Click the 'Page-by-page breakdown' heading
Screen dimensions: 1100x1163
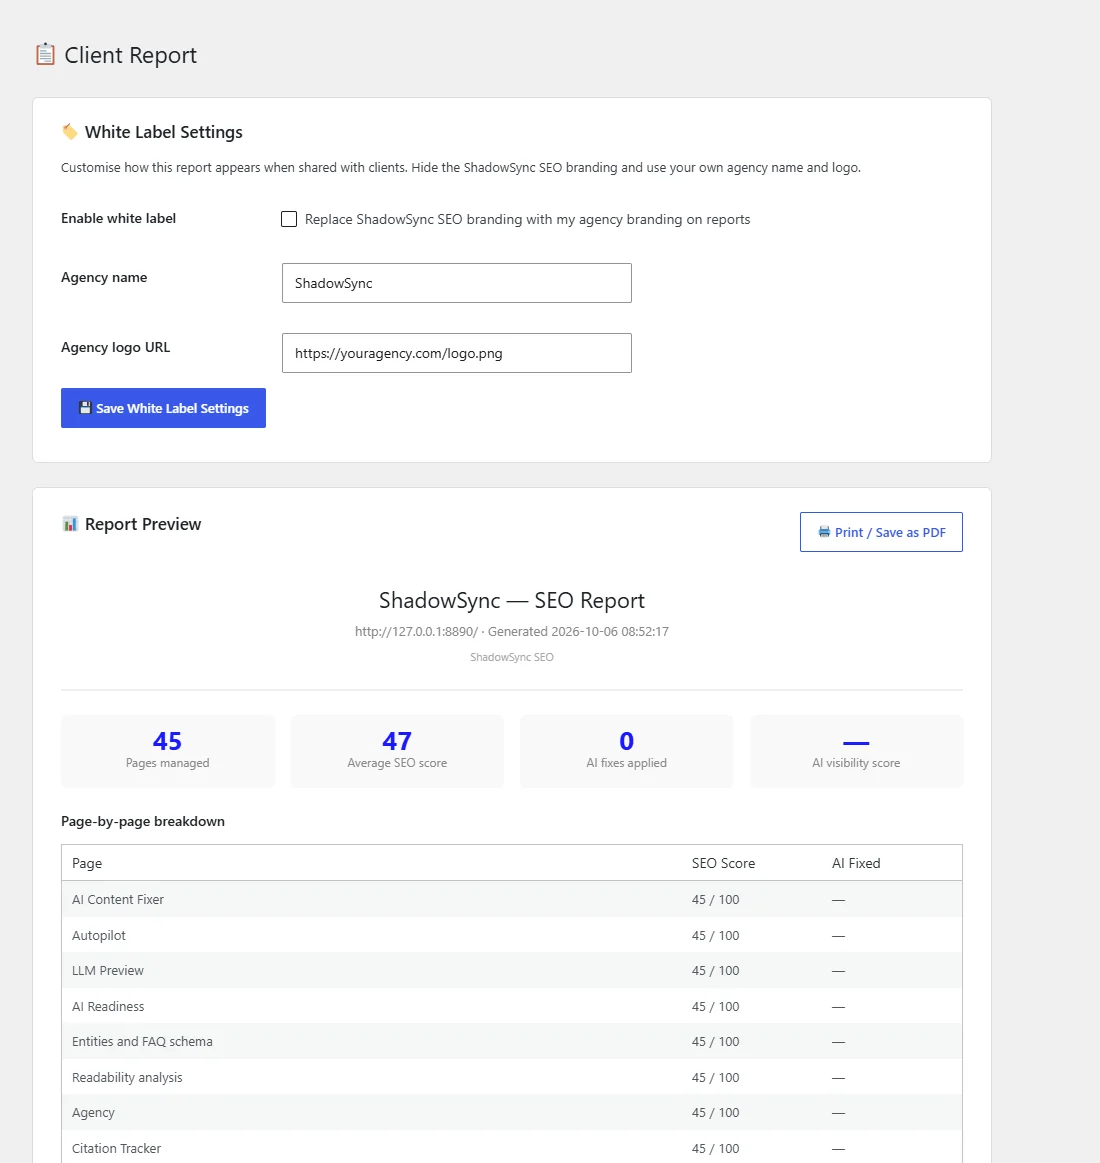[x=142, y=821]
